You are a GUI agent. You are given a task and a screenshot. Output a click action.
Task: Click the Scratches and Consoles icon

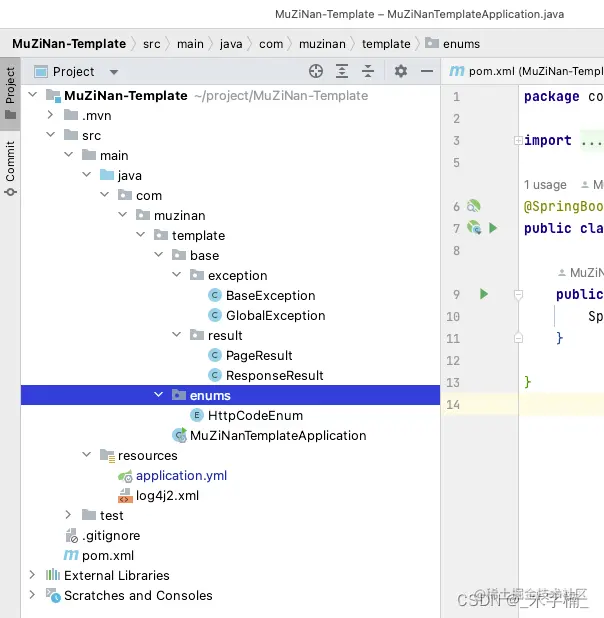point(53,595)
